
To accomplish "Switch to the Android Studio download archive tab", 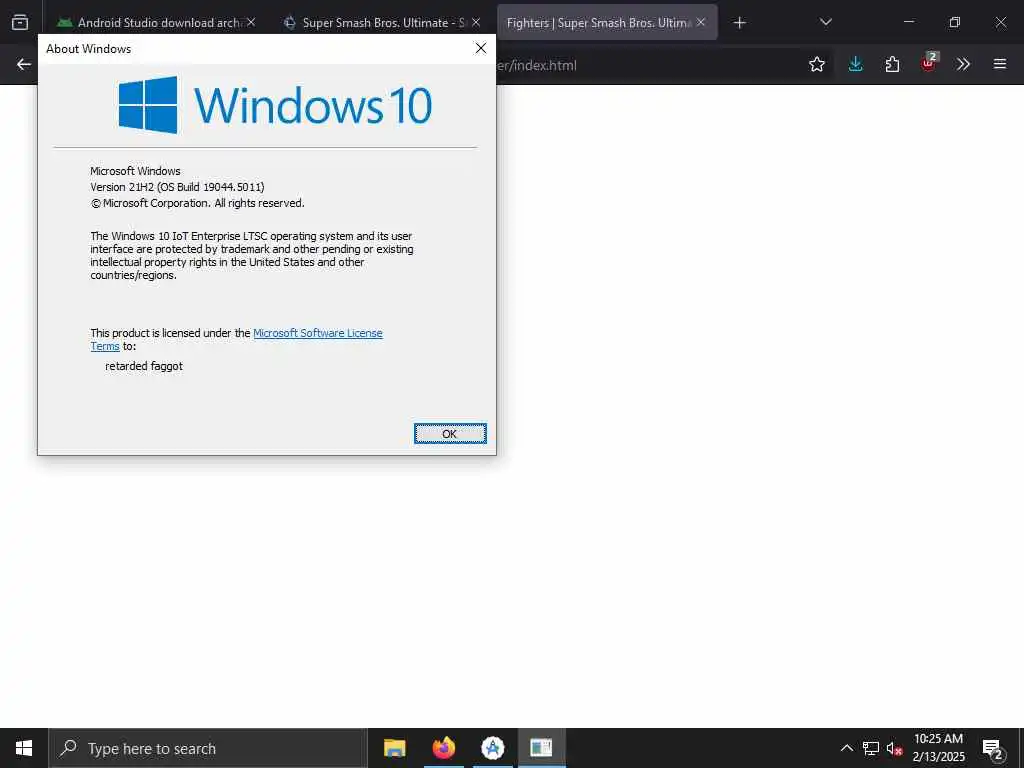I will [x=150, y=22].
